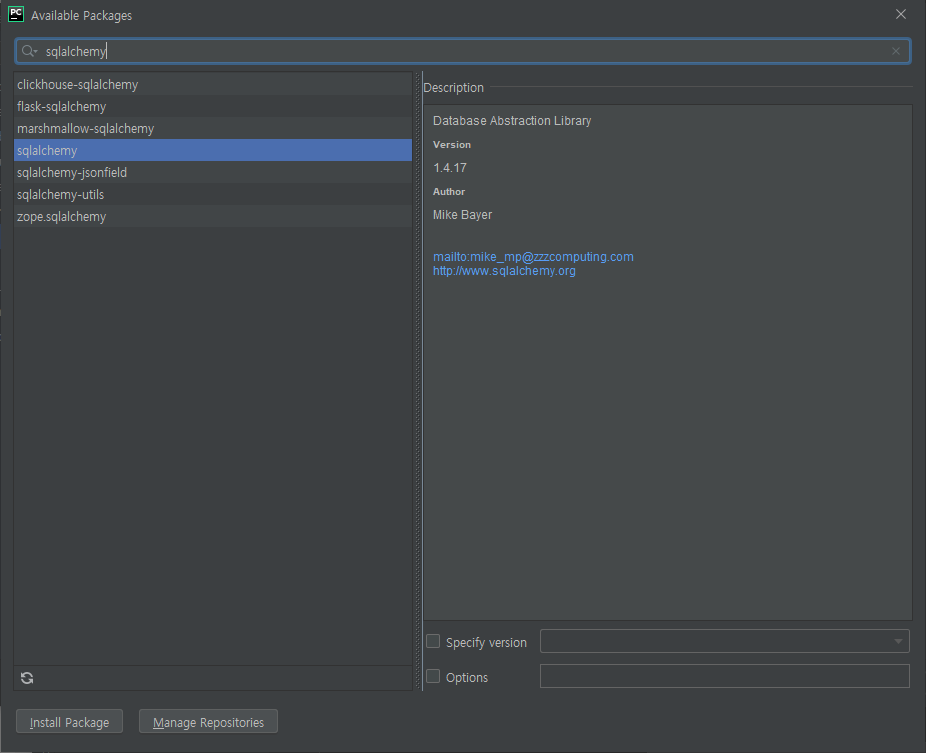Clear the search text with the X icon
The height and width of the screenshot is (753, 926).
click(896, 51)
